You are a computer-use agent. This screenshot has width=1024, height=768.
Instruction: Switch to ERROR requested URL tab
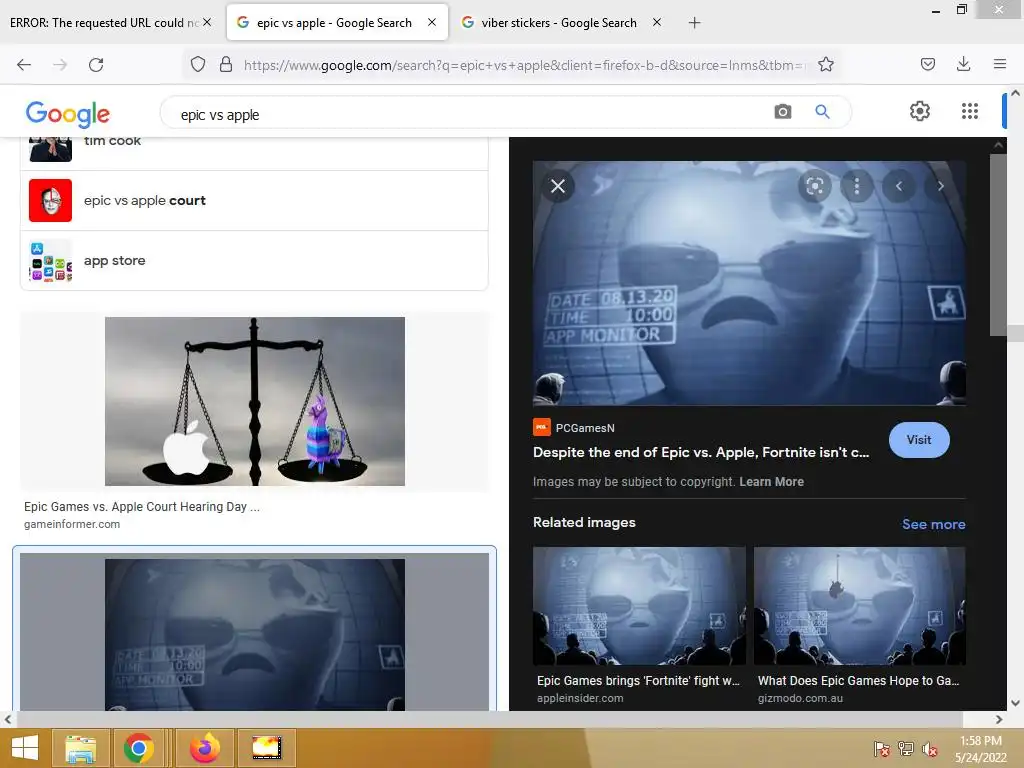point(104,22)
